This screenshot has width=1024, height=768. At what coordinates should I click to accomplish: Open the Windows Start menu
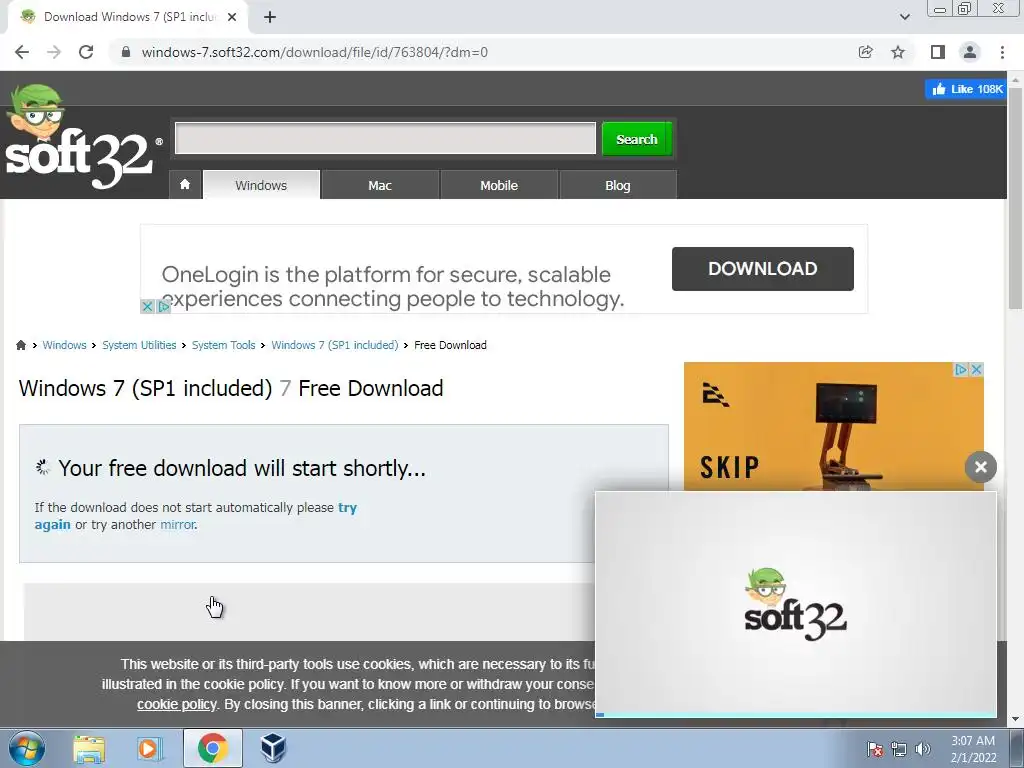27,748
